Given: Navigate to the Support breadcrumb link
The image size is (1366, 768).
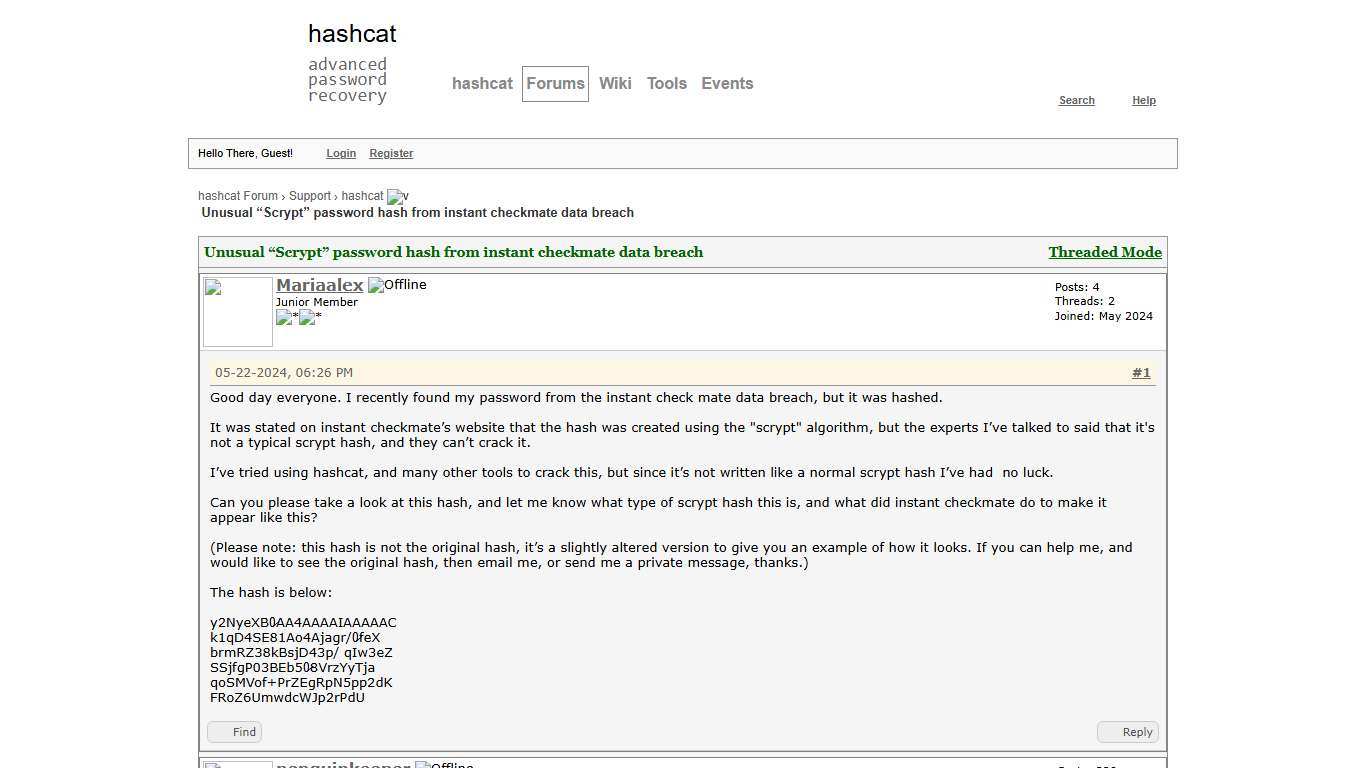Looking at the screenshot, I should pos(310,196).
